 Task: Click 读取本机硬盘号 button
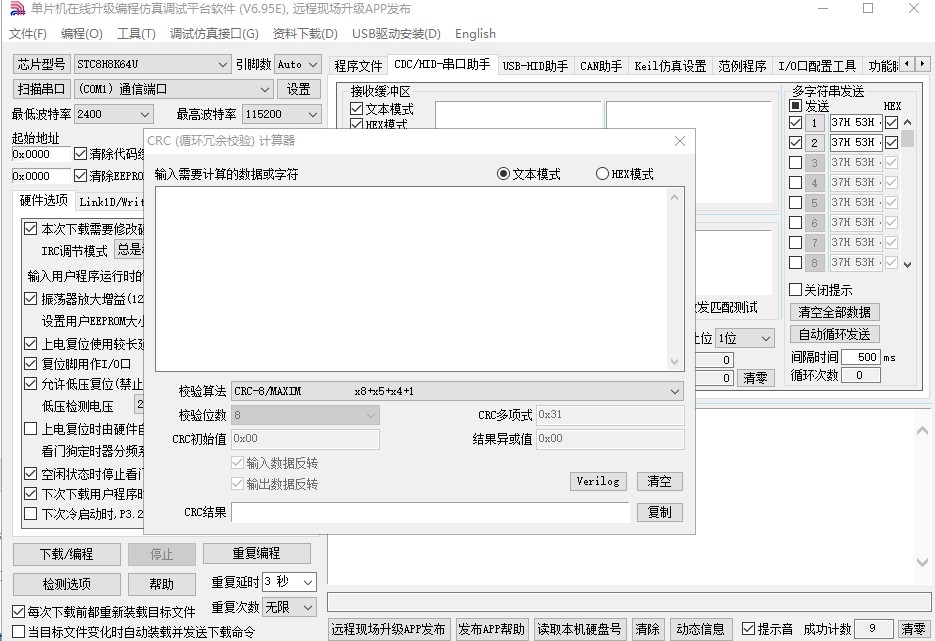(580, 629)
